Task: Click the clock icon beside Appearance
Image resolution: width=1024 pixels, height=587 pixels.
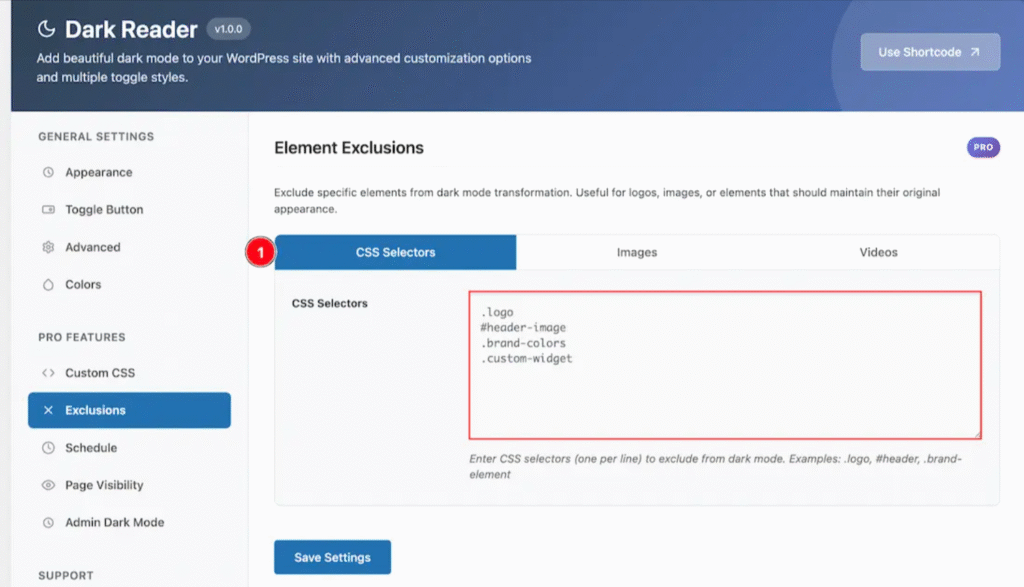Action: (x=48, y=172)
